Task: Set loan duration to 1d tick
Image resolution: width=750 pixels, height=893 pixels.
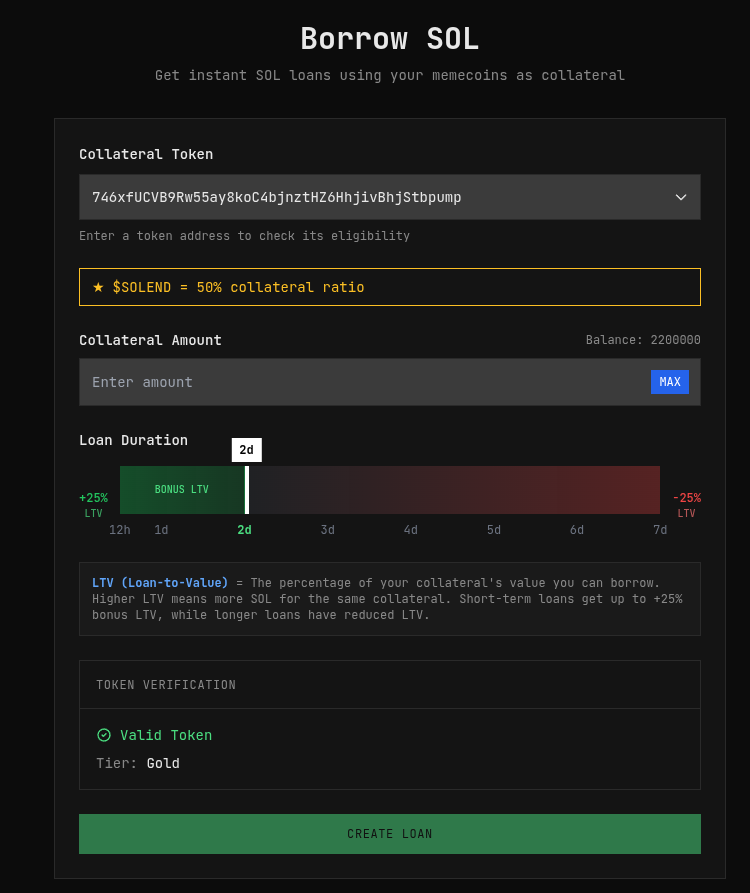Action: coord(161,530)
